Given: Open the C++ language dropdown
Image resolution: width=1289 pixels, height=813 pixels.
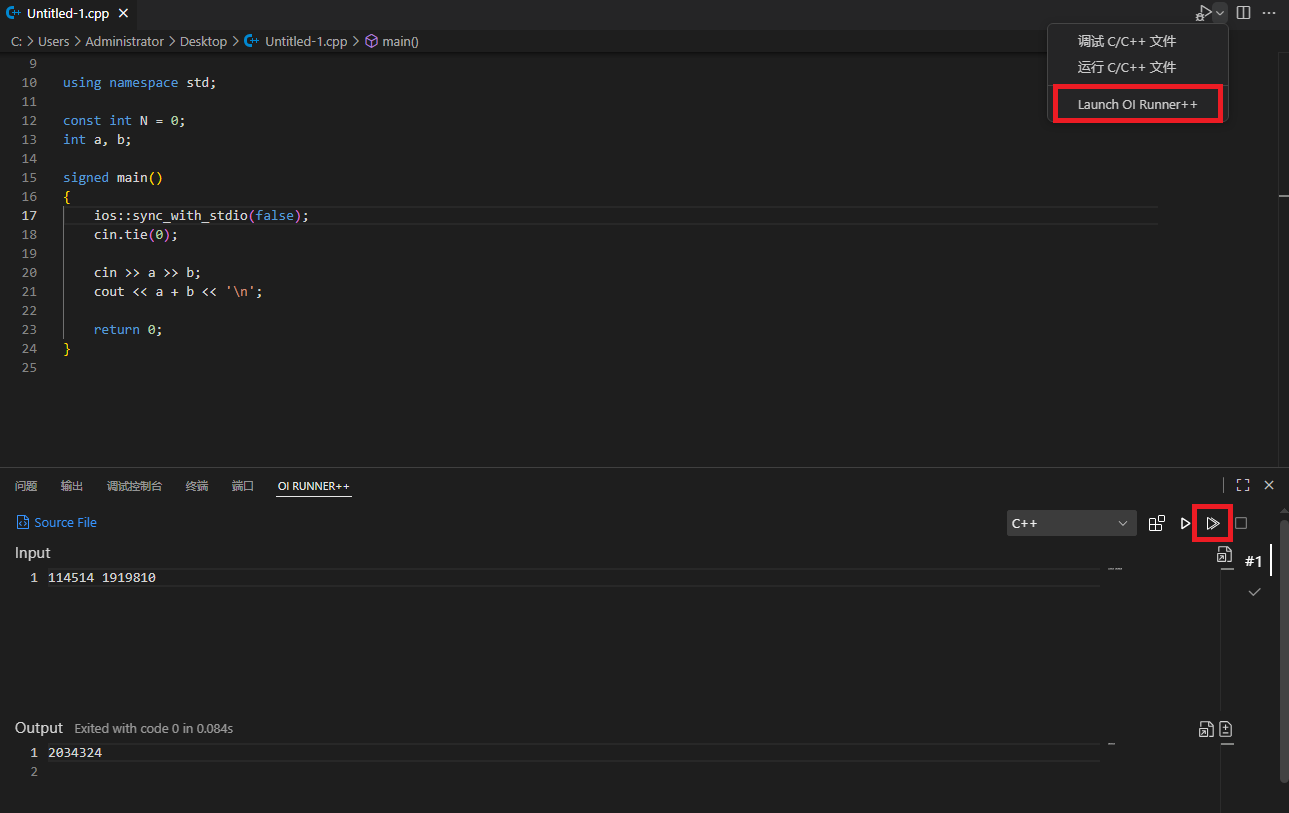Looking at the screenshot, I should pos(1071,523).
